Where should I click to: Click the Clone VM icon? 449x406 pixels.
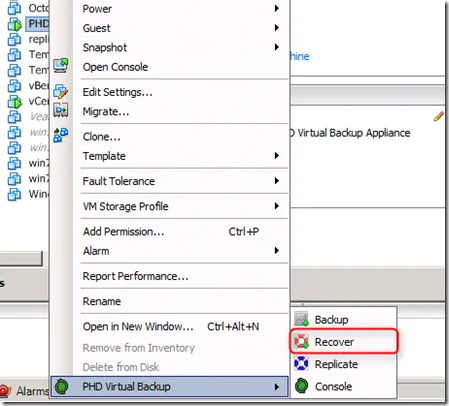pyautogui.click(x=61, y=135)
